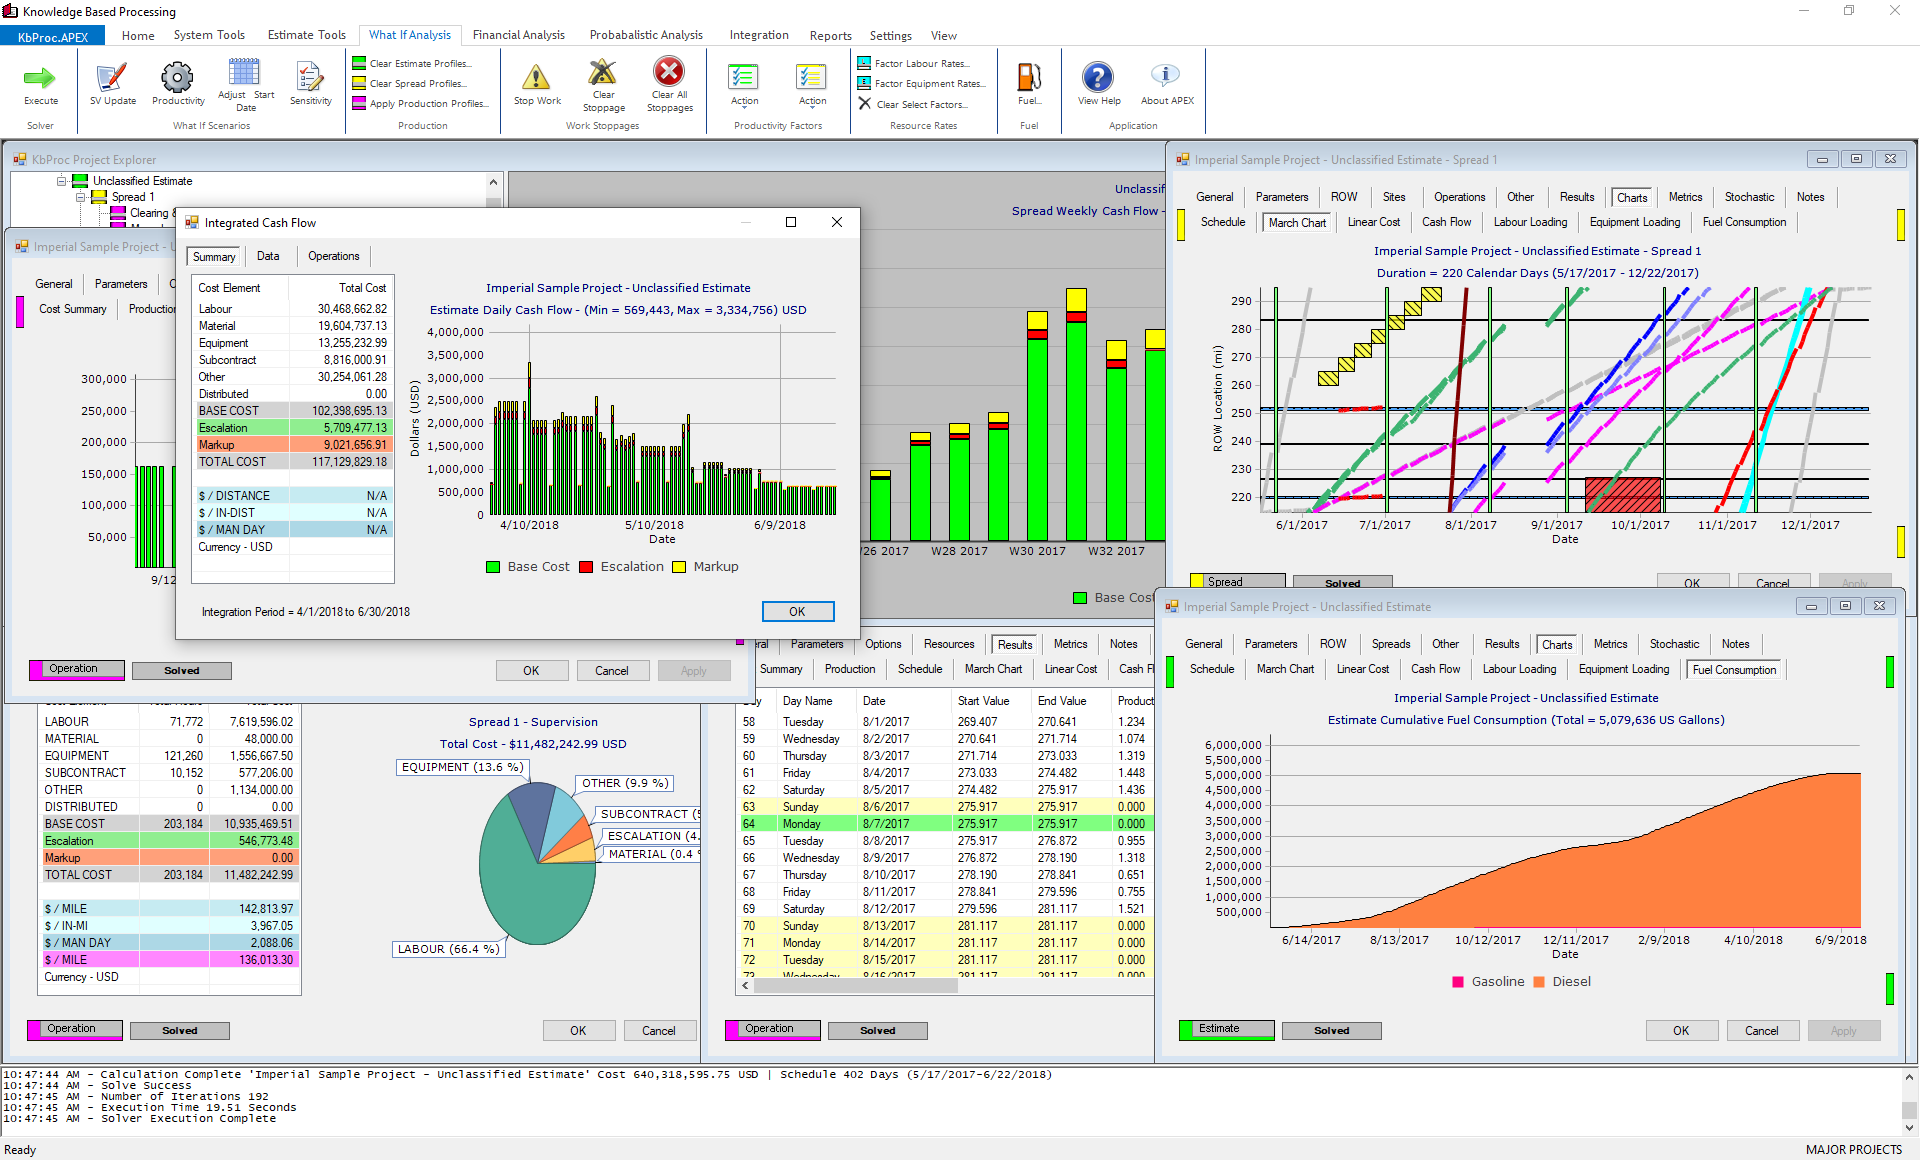Viewport: 1920px width, 1160px height.
Task: Switch to the Data tab in Integrated Cash Flow
Action: coord(268,256)
